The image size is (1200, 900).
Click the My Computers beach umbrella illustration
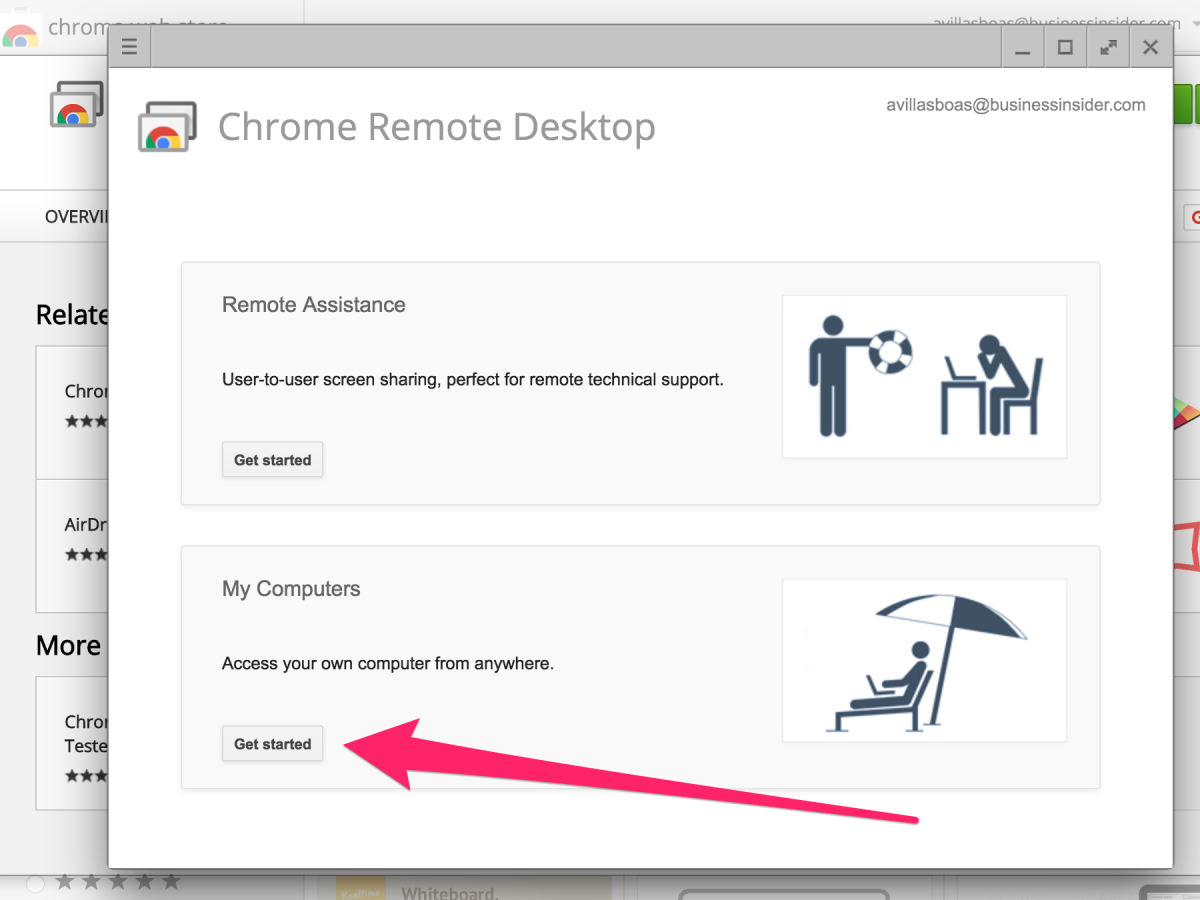click(924, 660)
